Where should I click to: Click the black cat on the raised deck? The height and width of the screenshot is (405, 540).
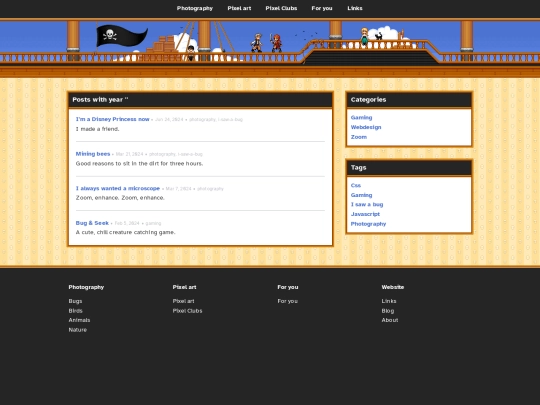[x=378, y=36]
